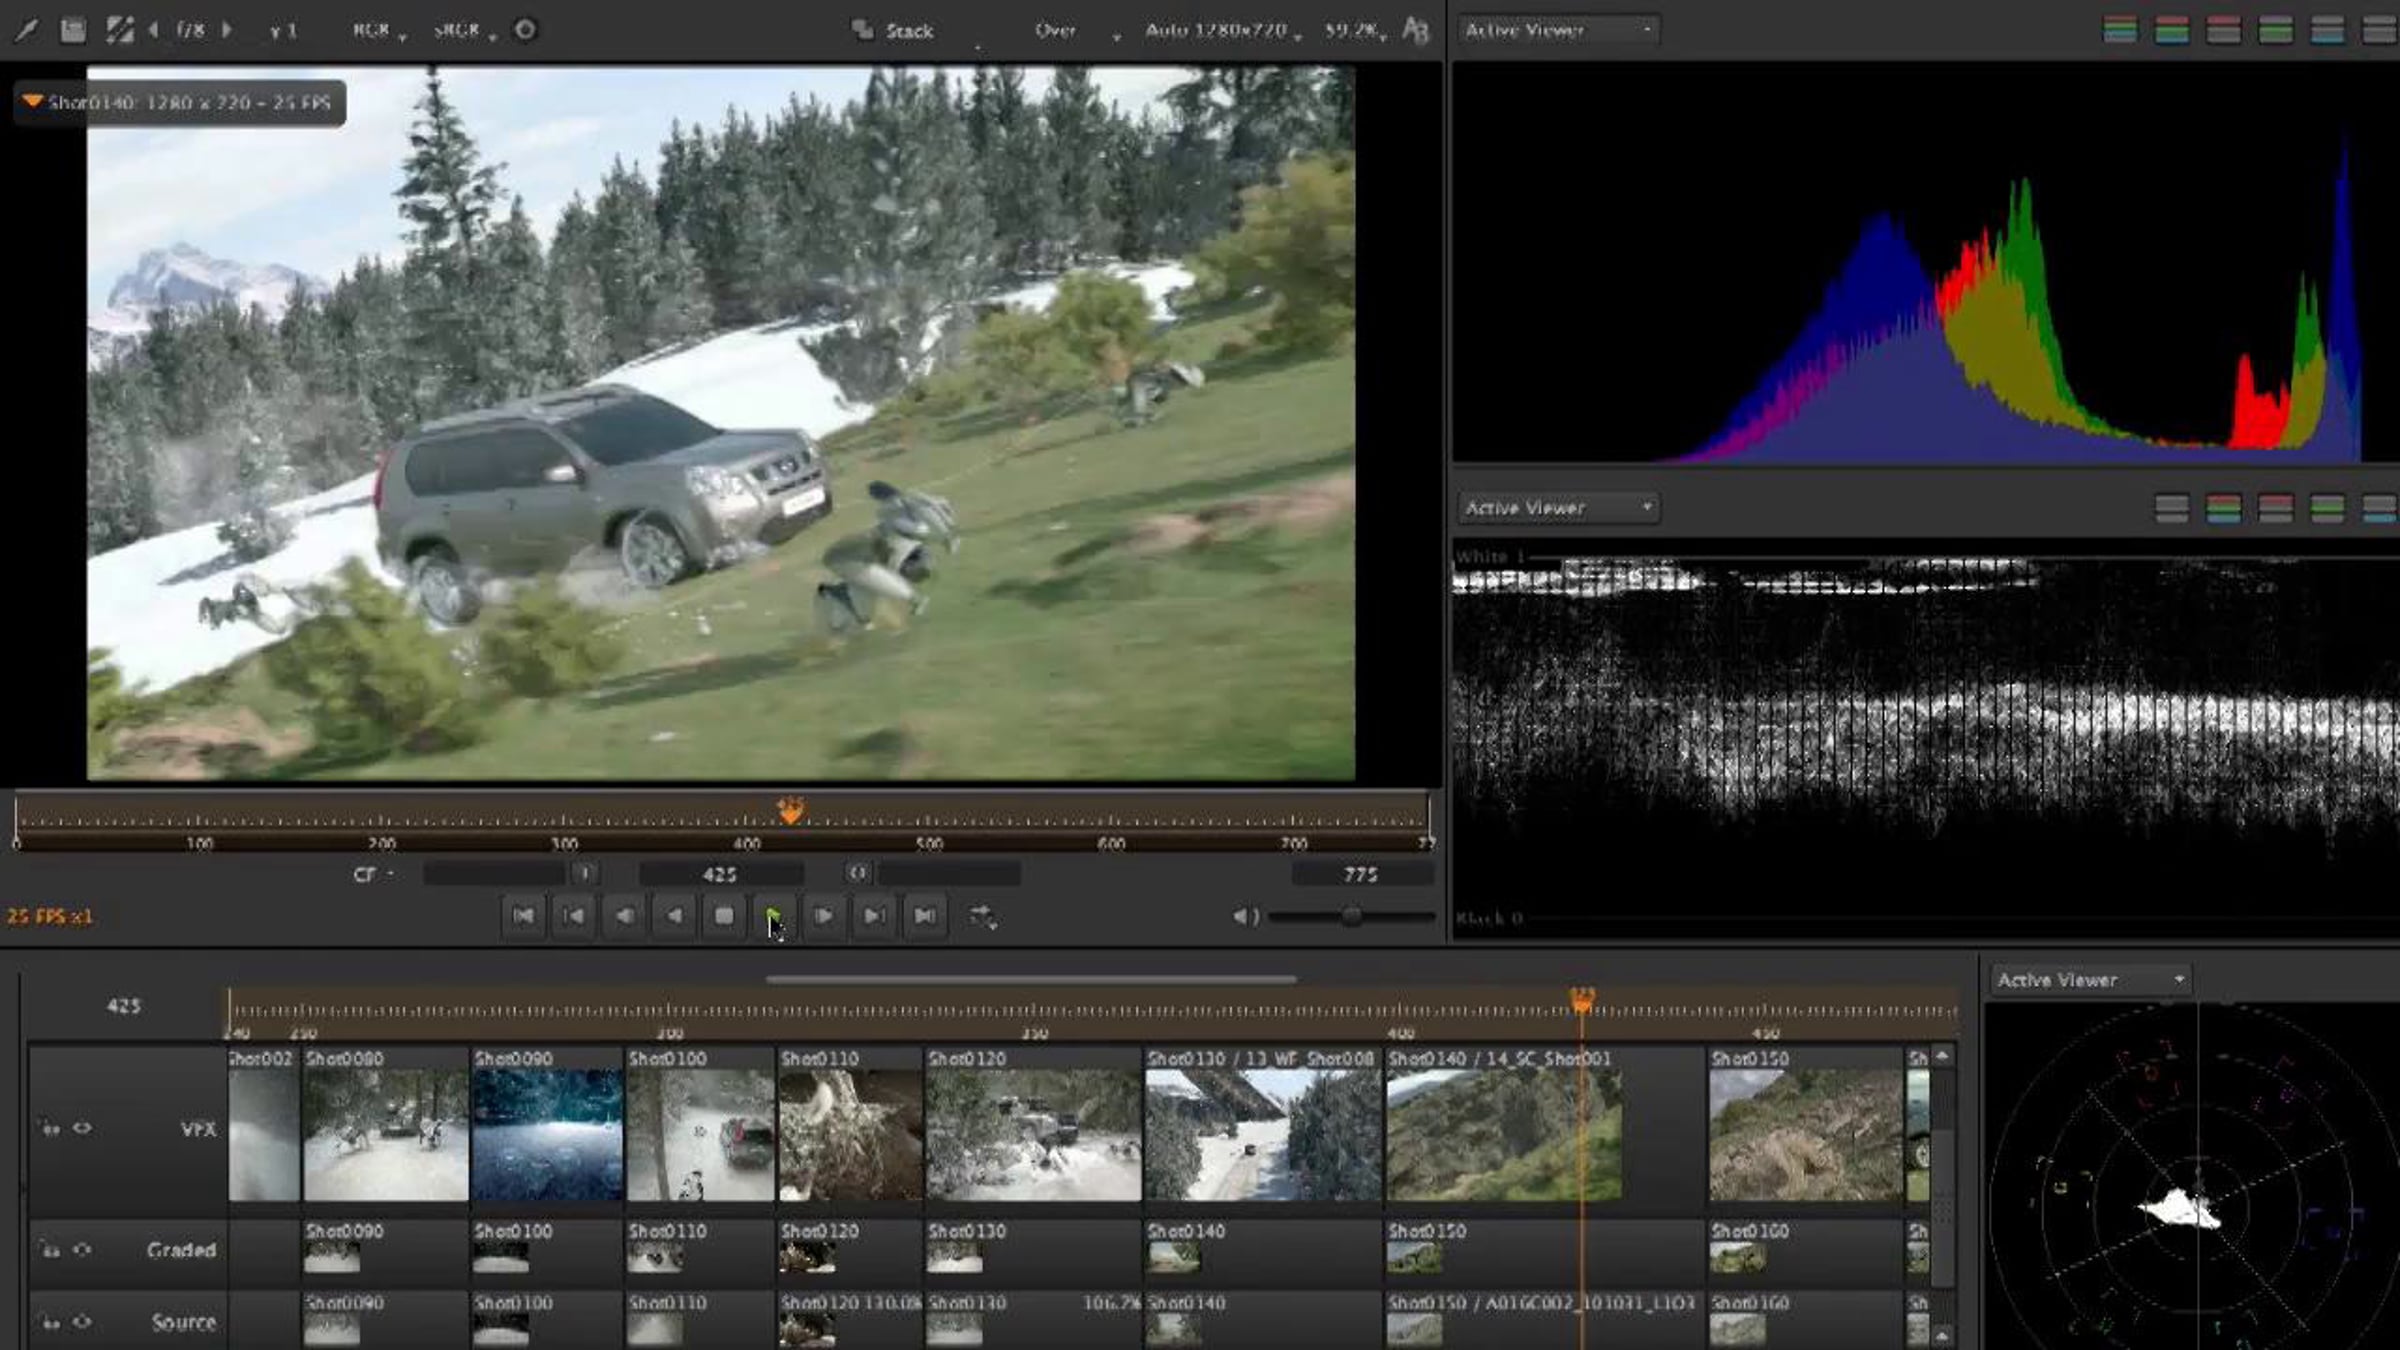The image size is (2400, 1350).
Task: Click the speaker mute icon
Action: click(x=1245, y=916)
